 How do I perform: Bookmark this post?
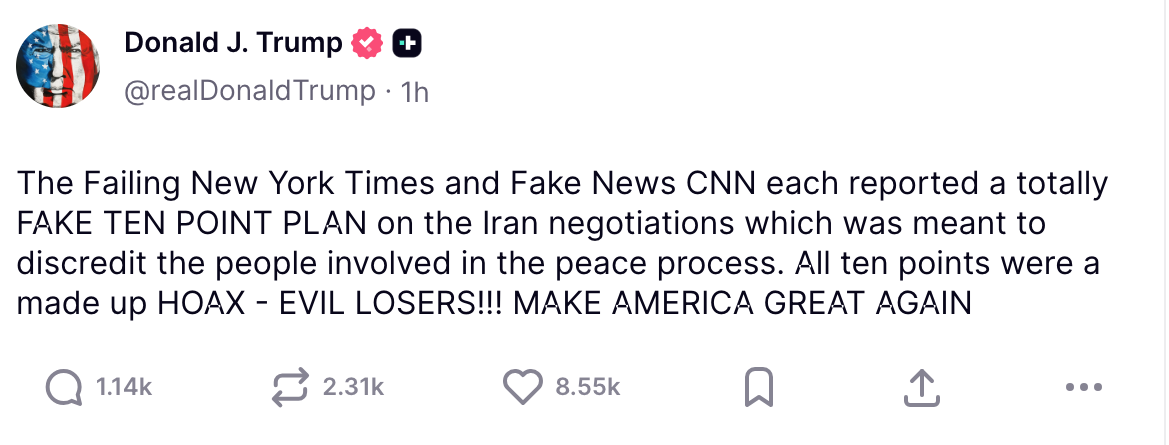click(x=759, y=387)
